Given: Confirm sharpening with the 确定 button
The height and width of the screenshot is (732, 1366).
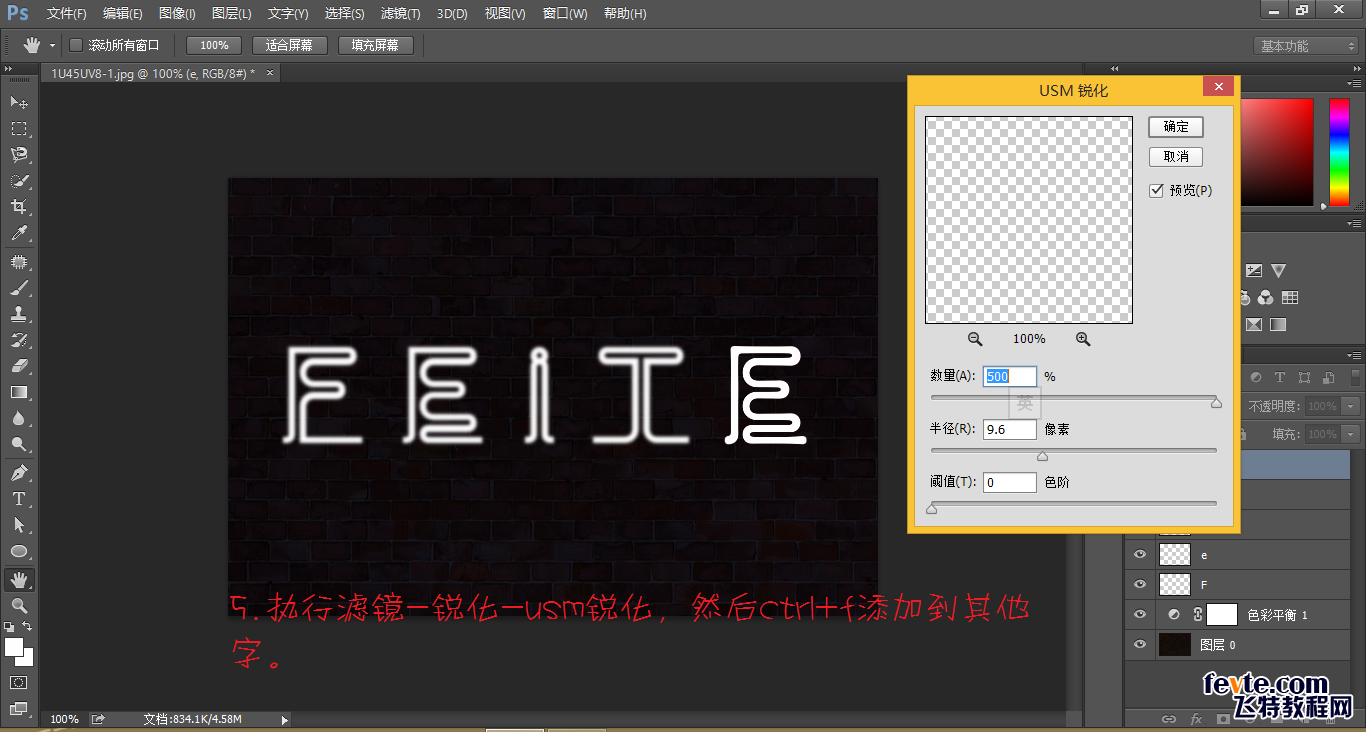Looking at the screenshot, I should pos(1175,126).
